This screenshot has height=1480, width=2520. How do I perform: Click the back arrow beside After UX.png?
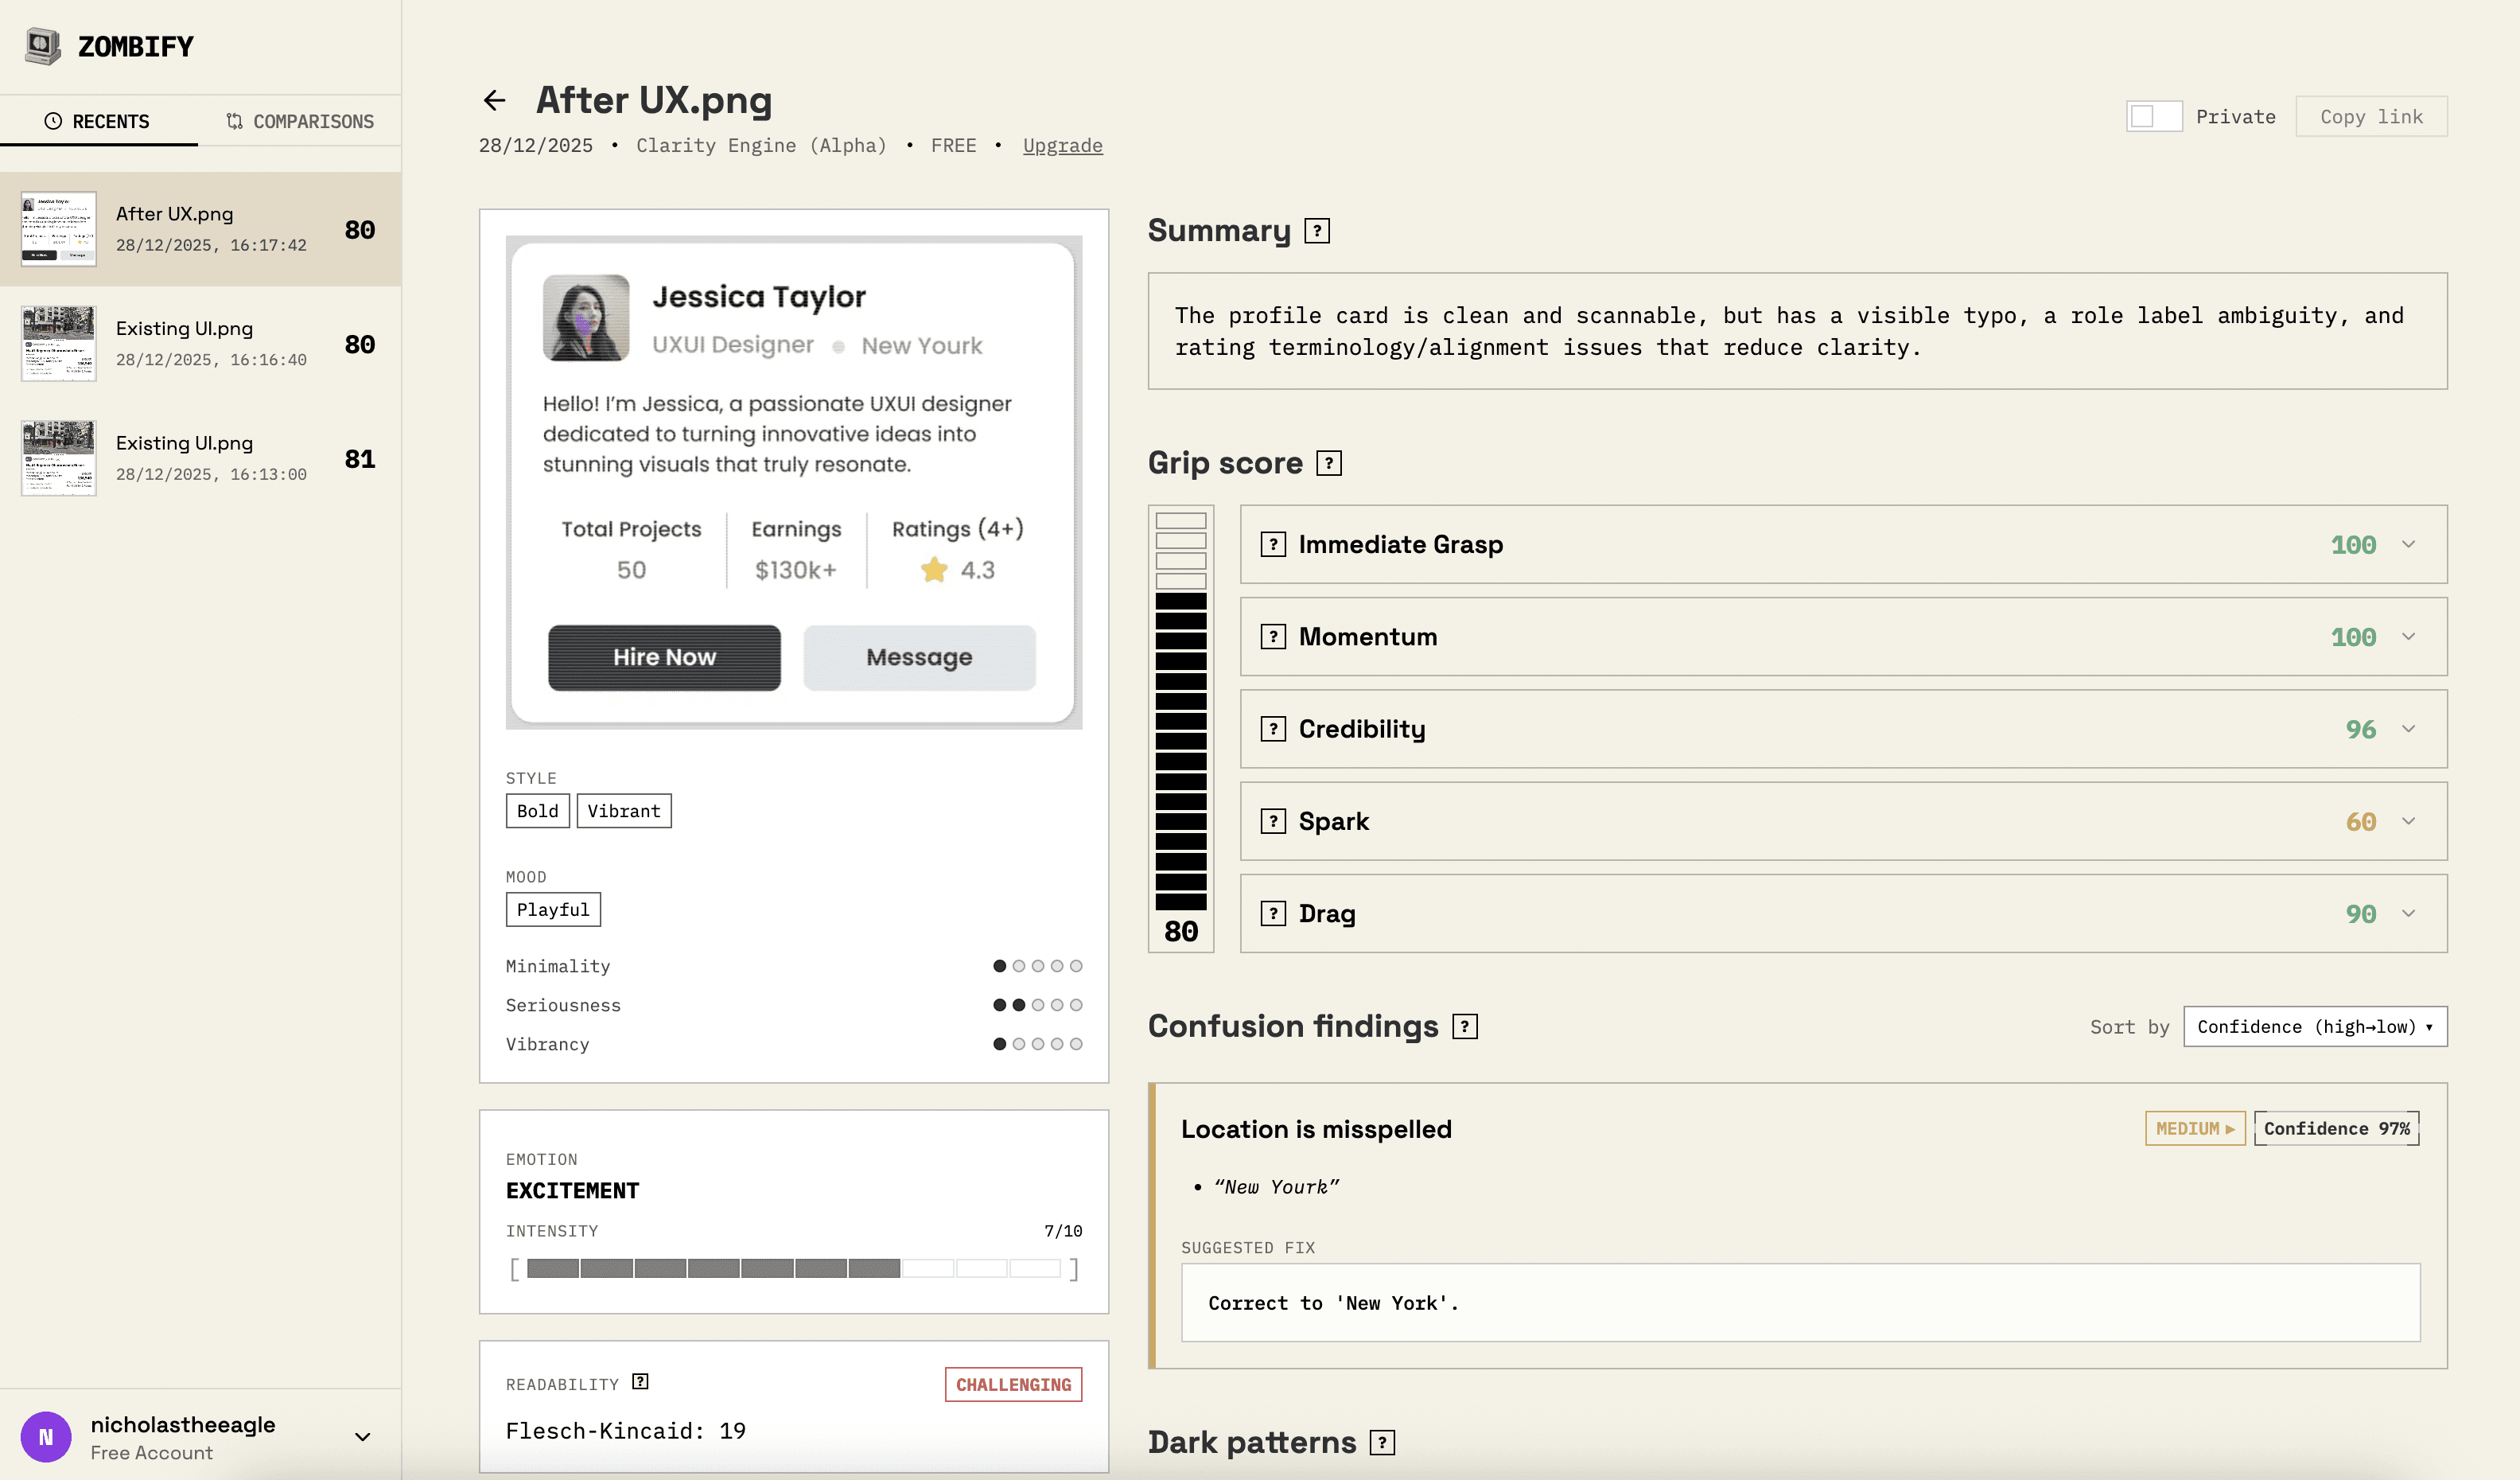(494, 100)
